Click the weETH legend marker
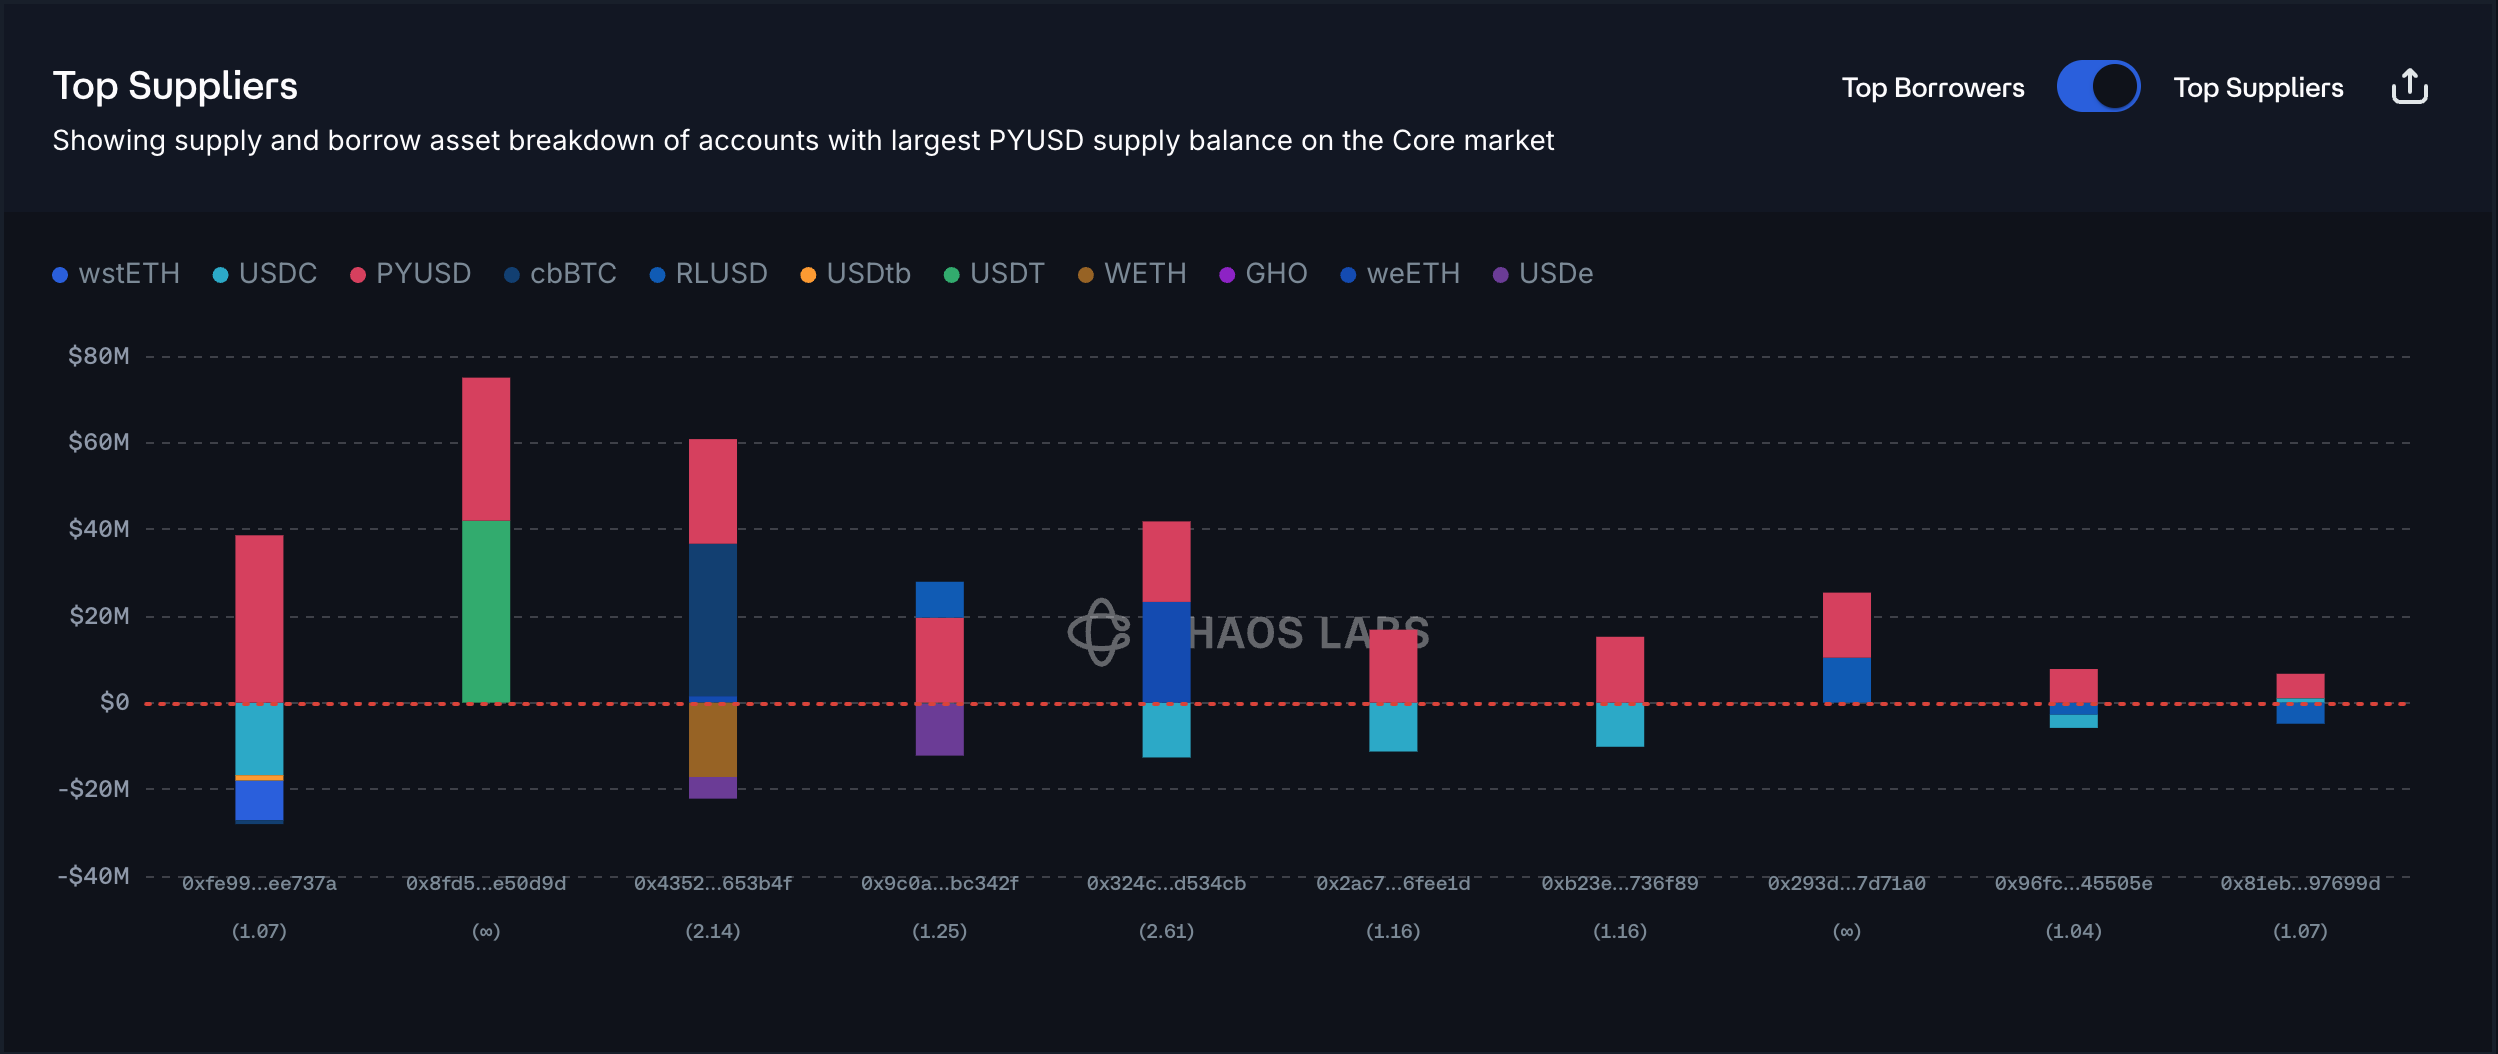2498x1054 pixels. (x=1348, y=275)
